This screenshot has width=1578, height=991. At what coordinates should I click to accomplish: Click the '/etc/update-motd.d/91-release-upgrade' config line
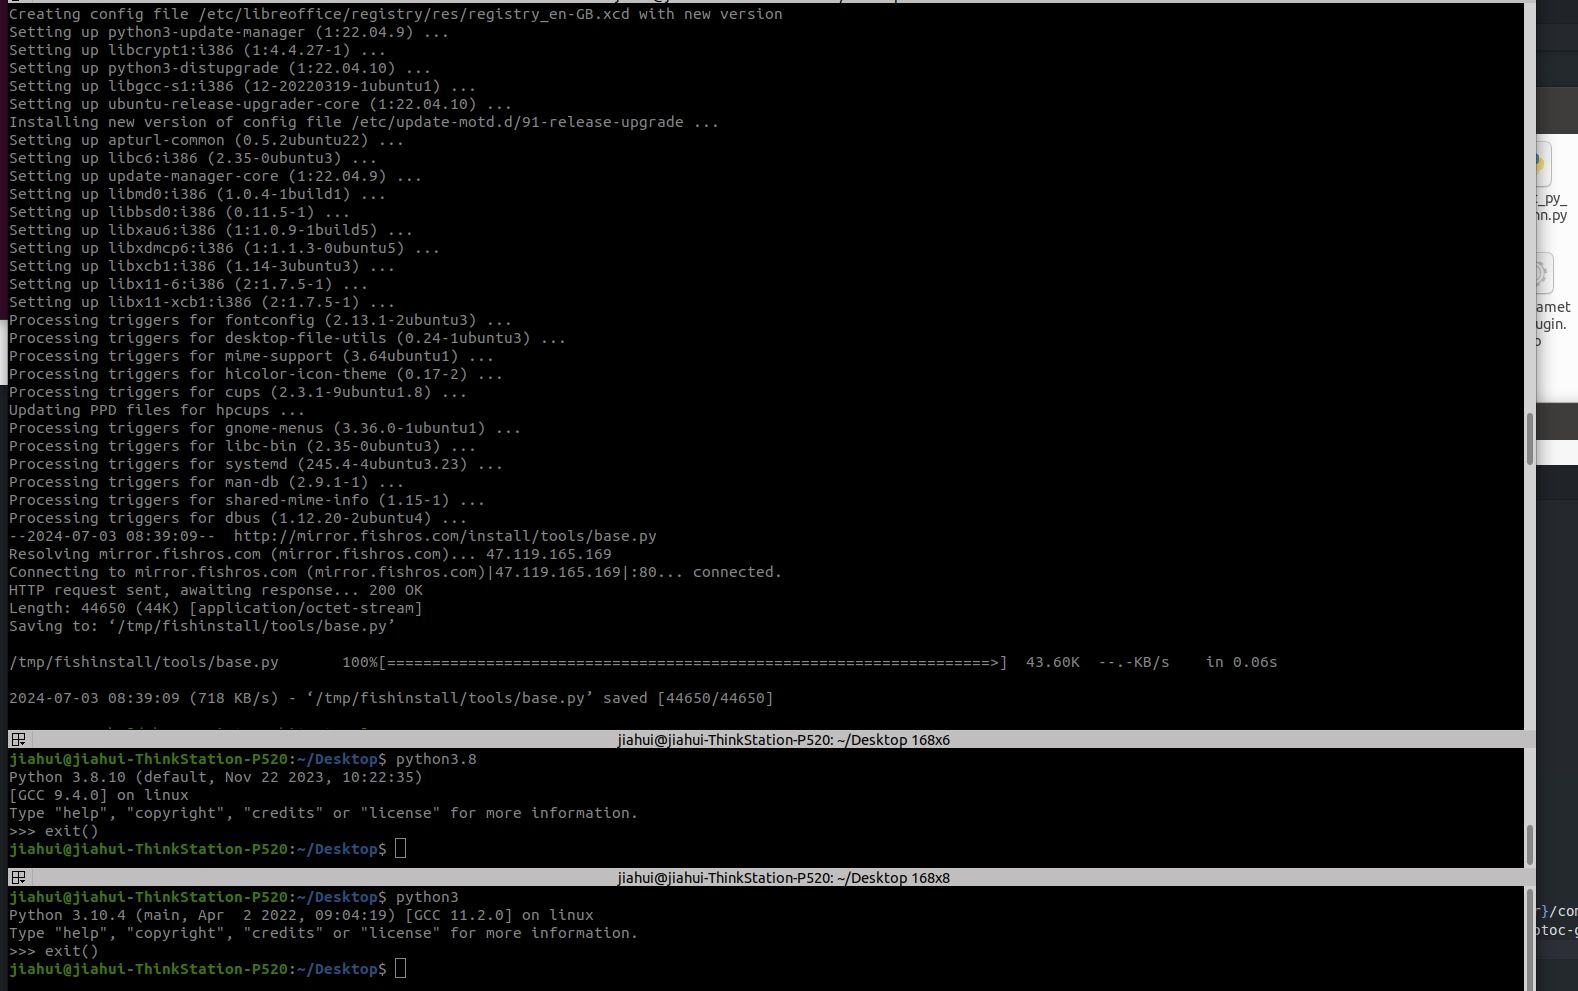point(364,122)
